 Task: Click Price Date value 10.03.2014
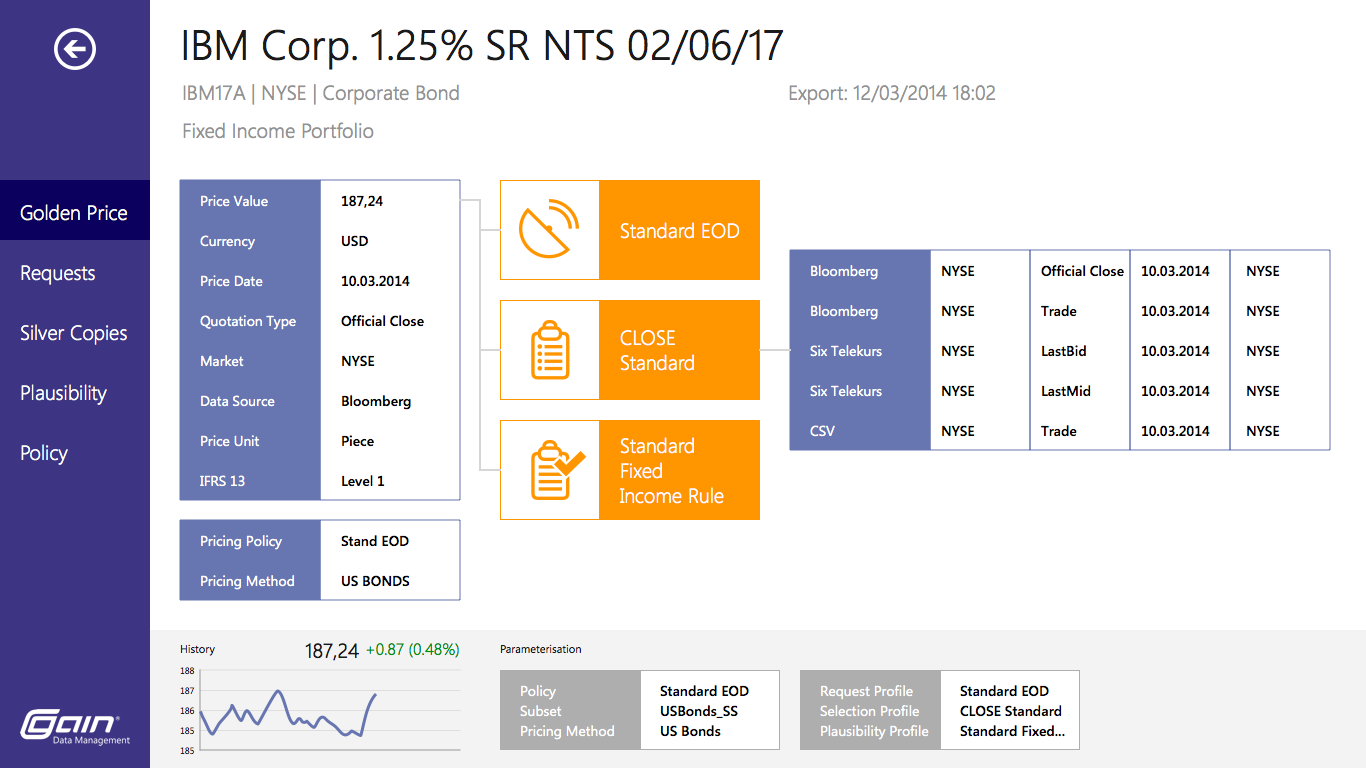[375, 281]
